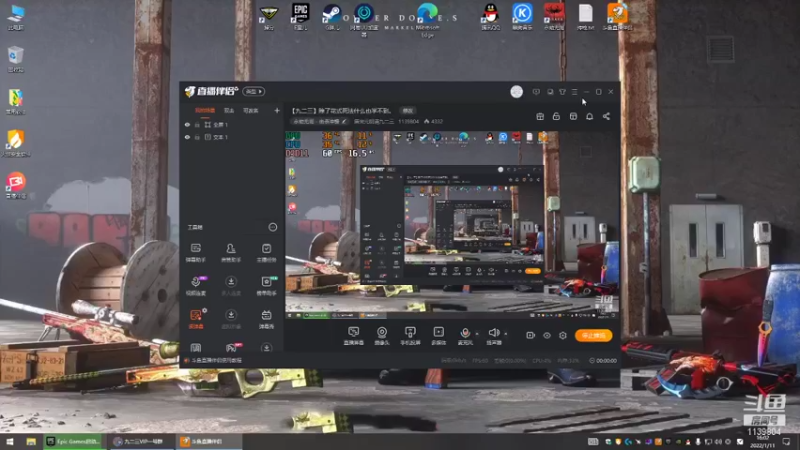800x450 pixels.
Task: Open the second-row tool with download icon
Action: tap(231, 286)
